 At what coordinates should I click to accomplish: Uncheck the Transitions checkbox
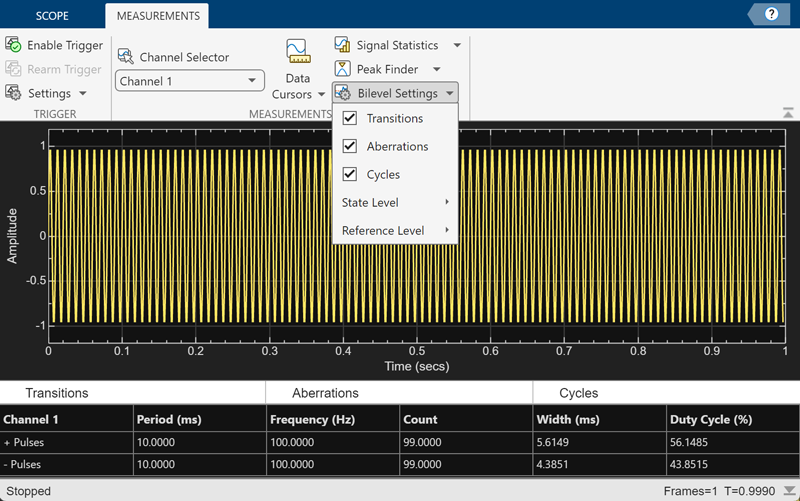pos(350,118)
